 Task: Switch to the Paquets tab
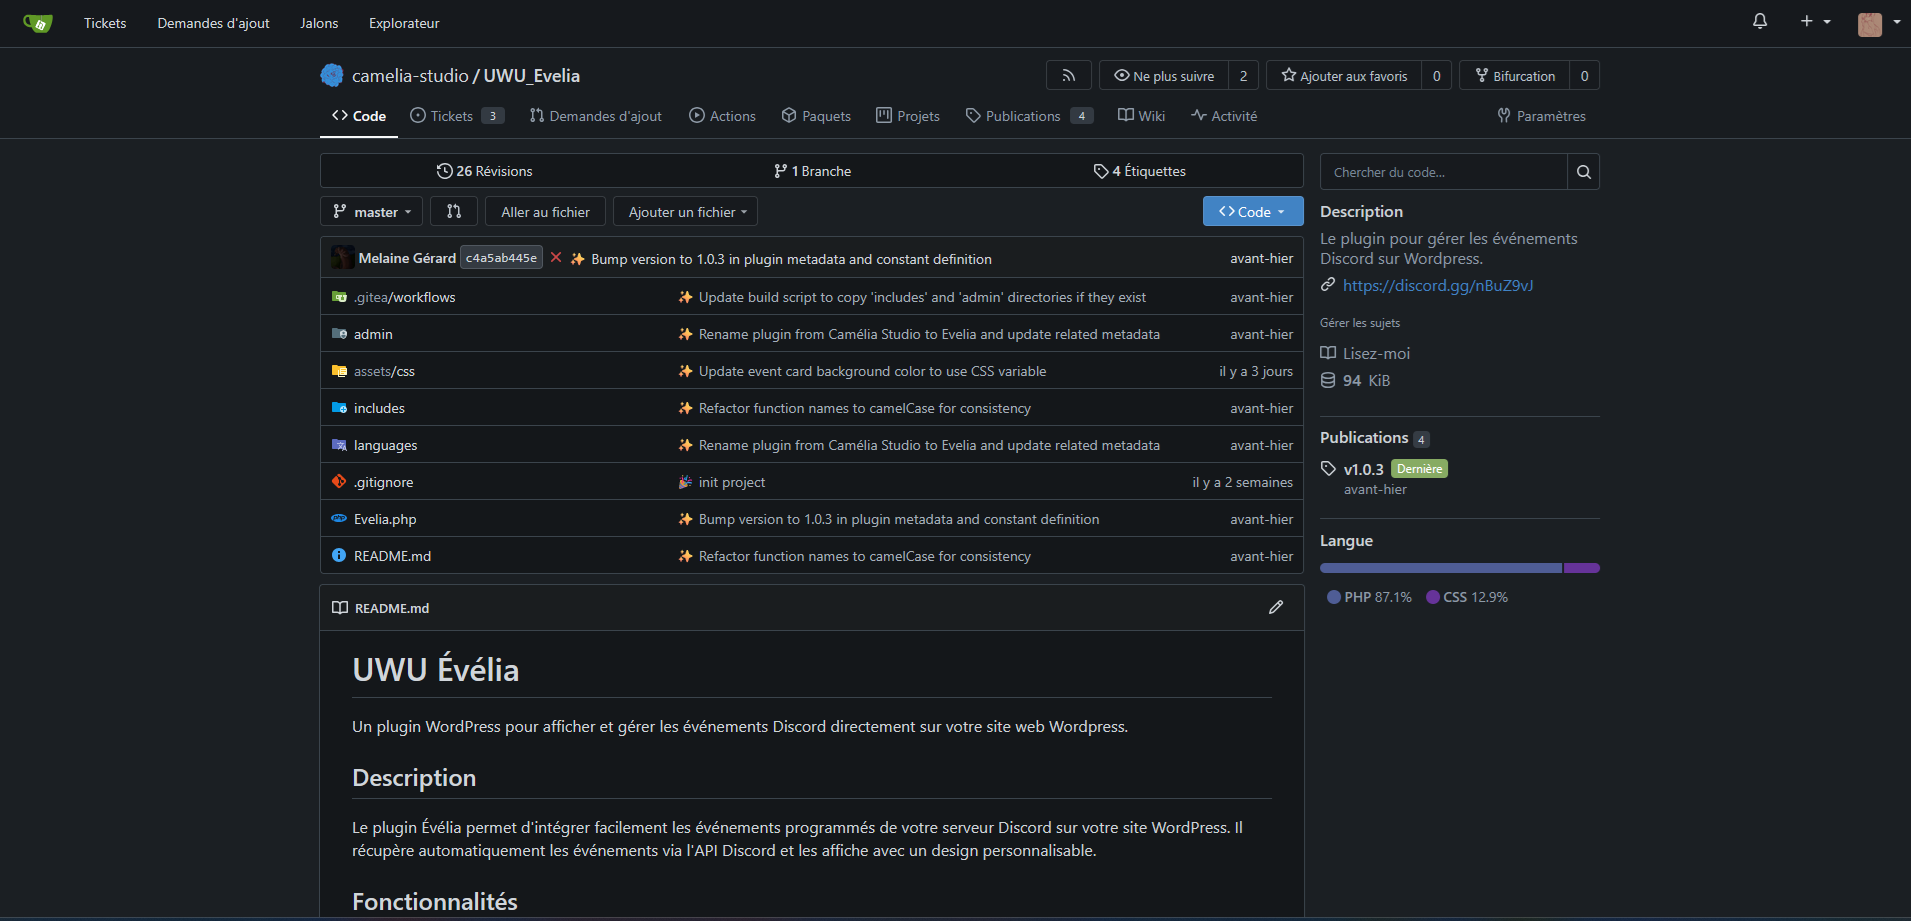(816, 116)
